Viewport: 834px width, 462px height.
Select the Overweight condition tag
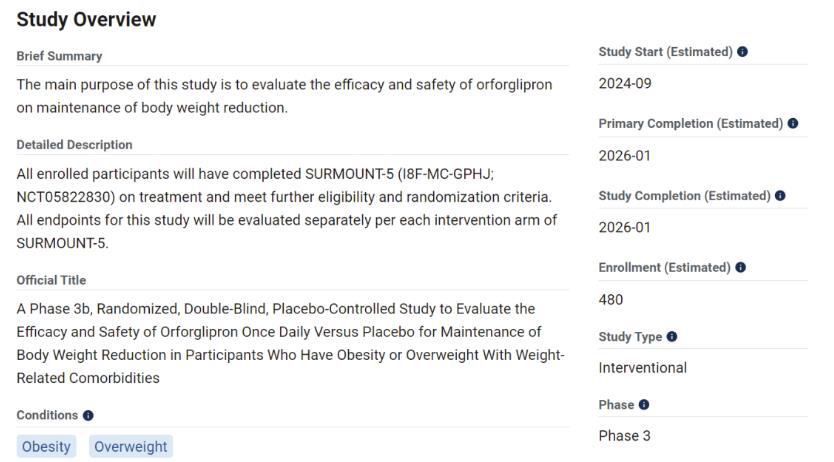[x=131, y=446]
